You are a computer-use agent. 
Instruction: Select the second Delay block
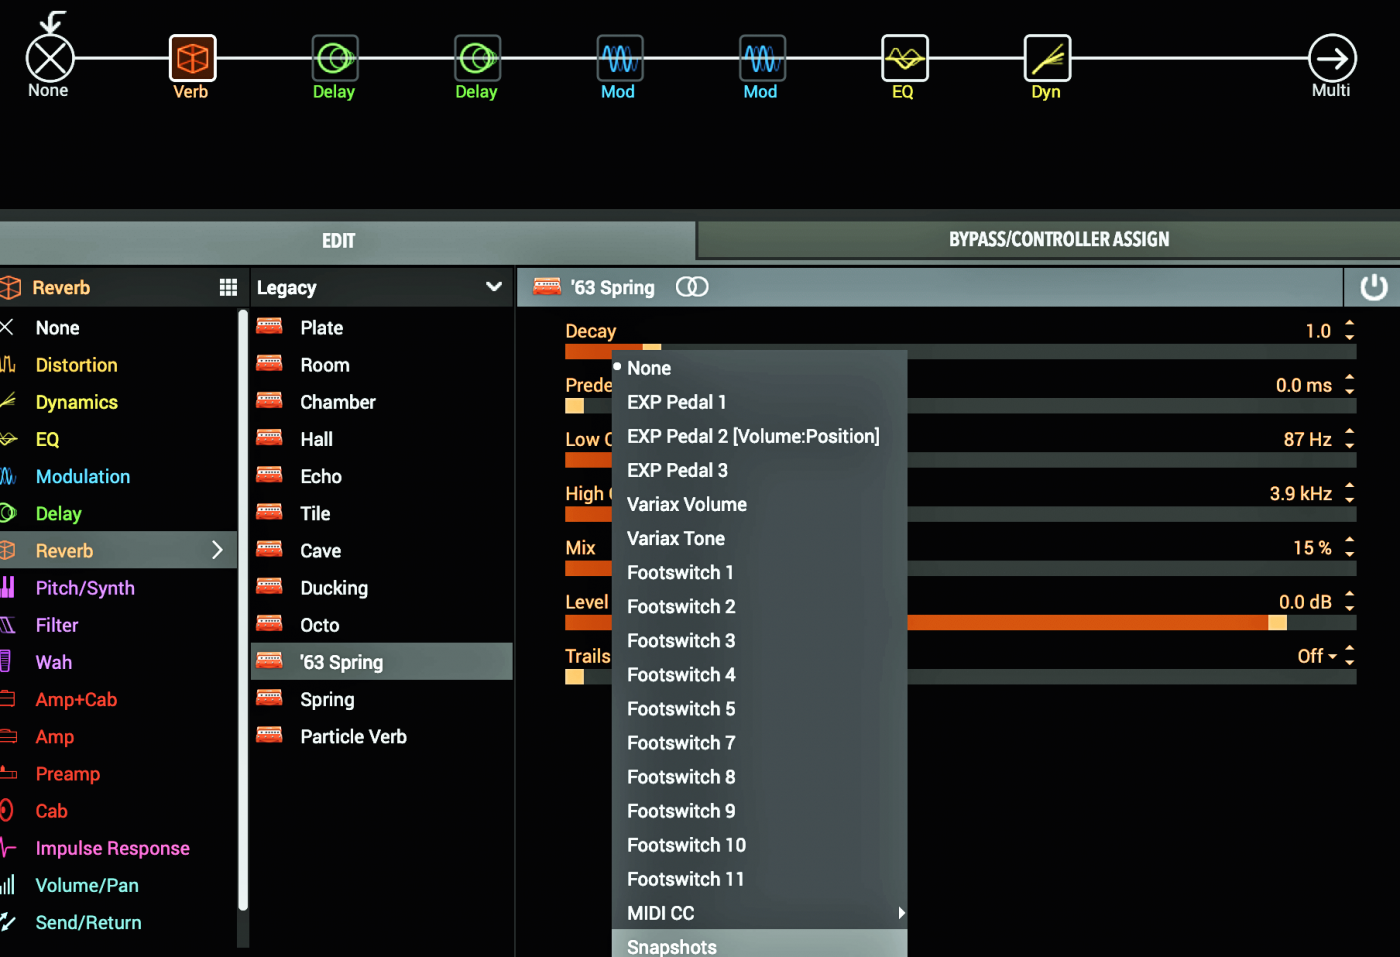tap(477, 58)
